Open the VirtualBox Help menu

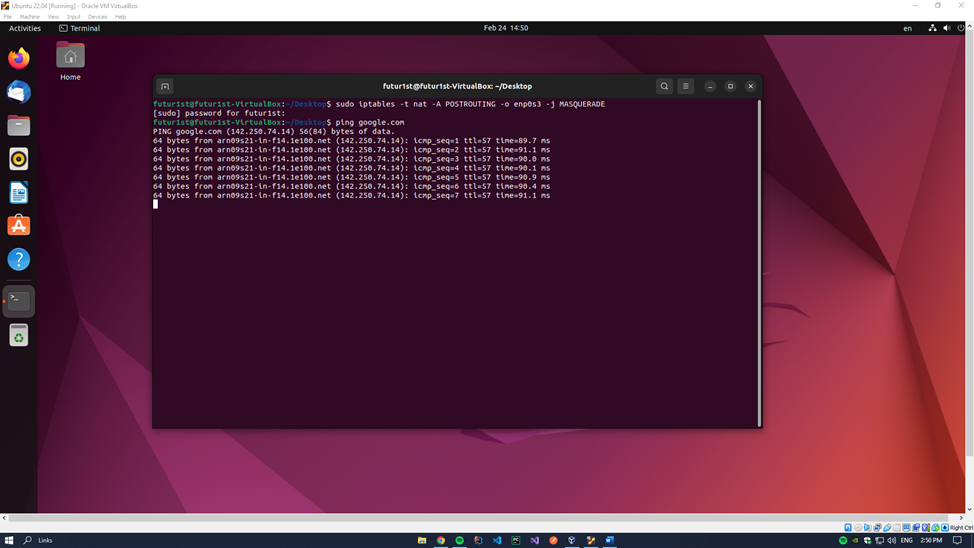tap(121, 17)
